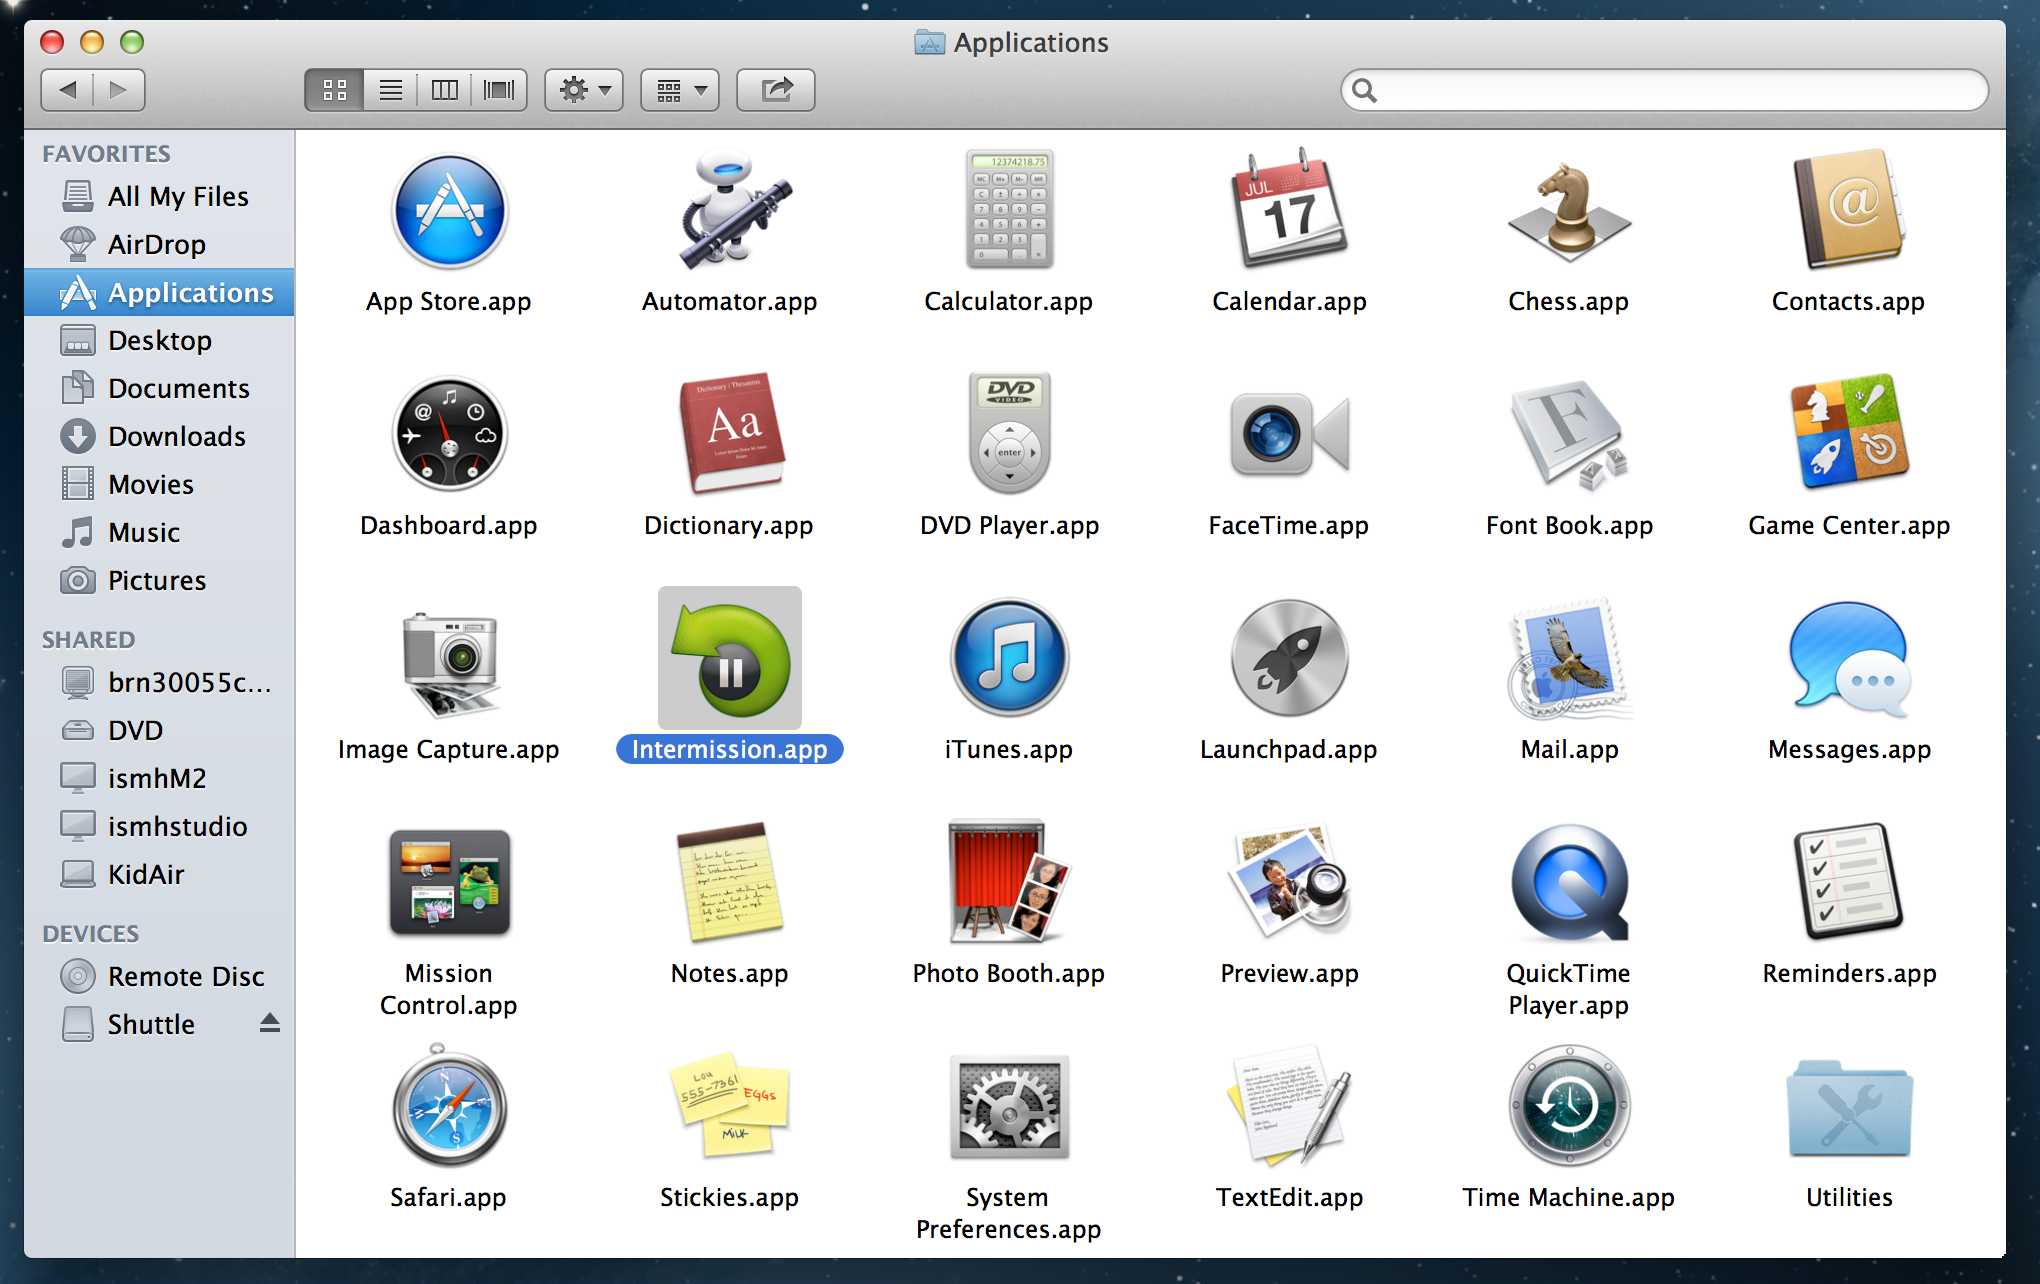Viewport: 2040px width, 1284px height.
Task: Select the TextEdit.app icon
Action: tap(1289, 1105)
